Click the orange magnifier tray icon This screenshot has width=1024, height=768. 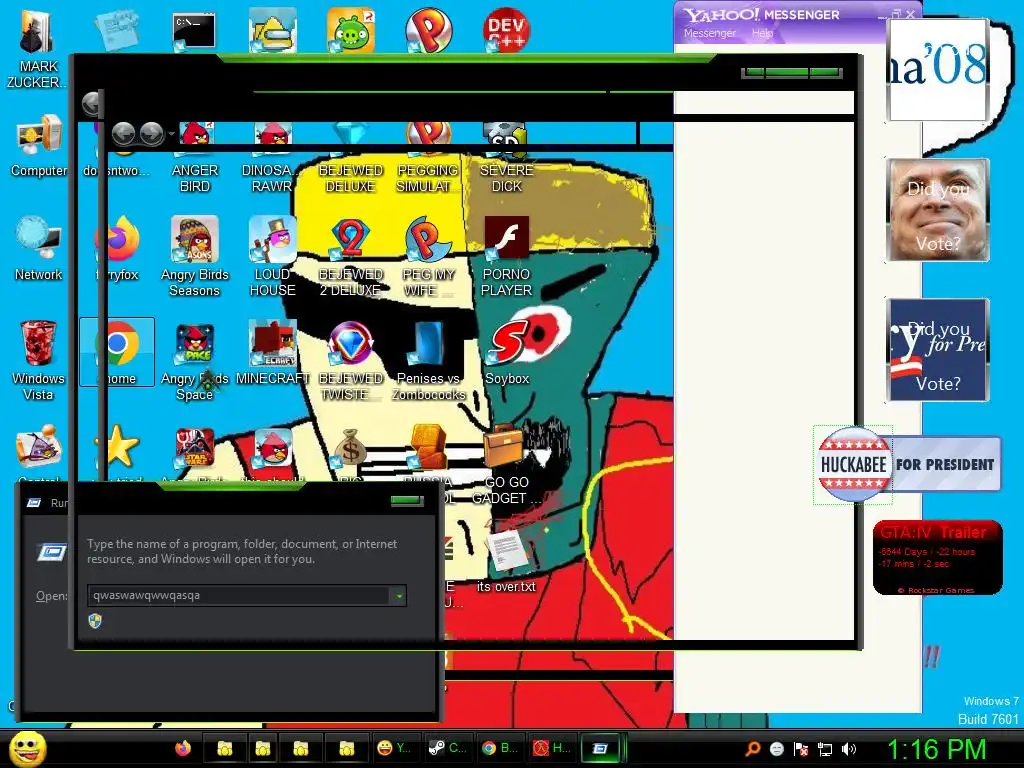point(753,748)
